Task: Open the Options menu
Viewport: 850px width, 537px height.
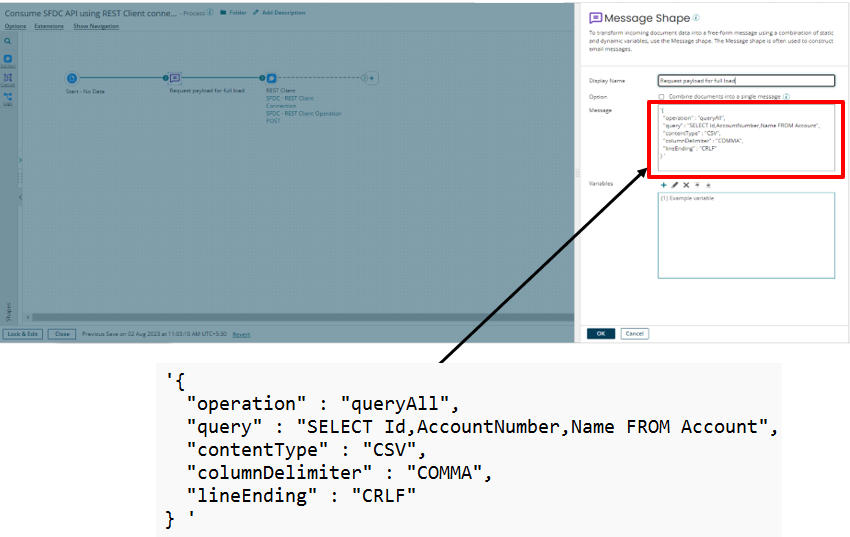Action: point(15,26)
